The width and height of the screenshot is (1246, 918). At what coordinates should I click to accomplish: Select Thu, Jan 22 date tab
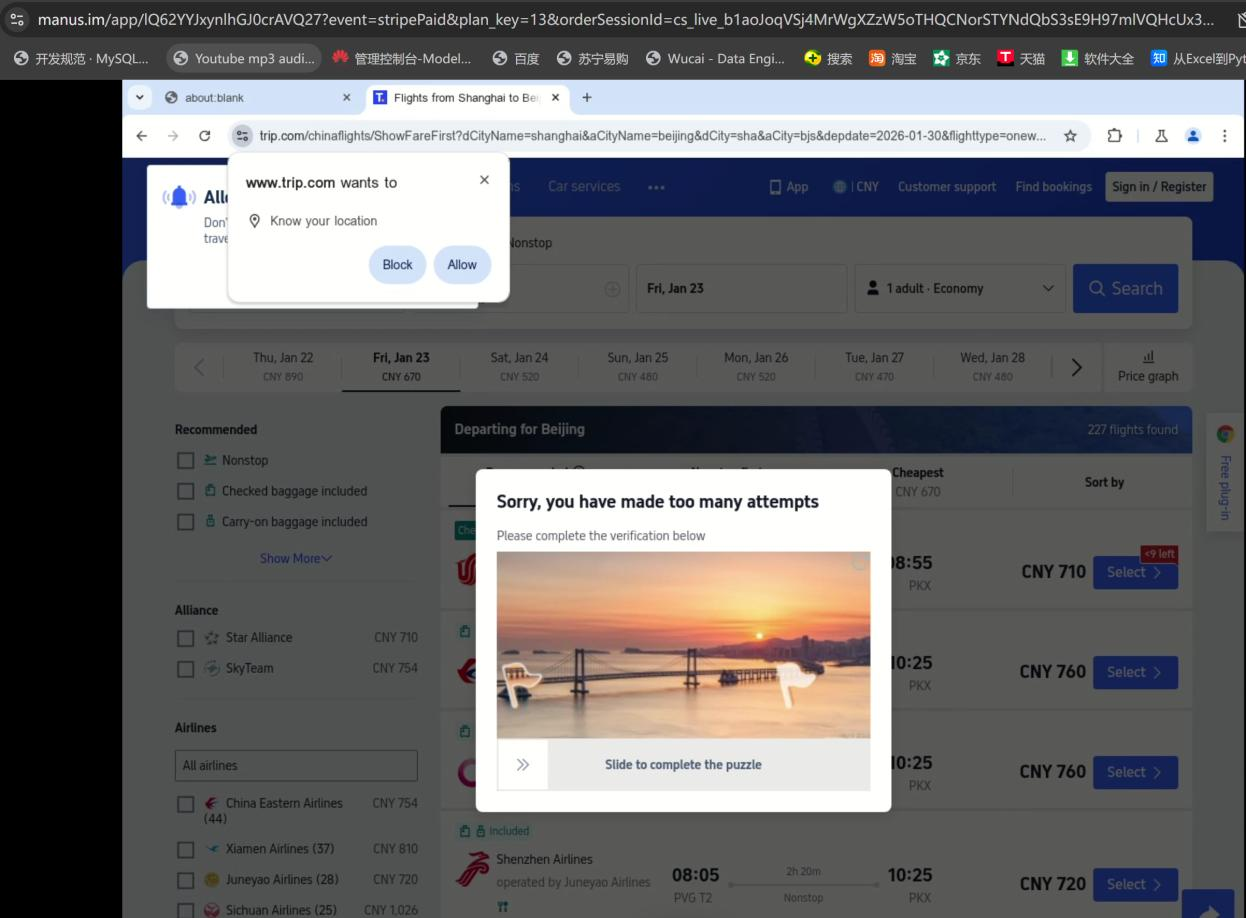[x=283, y=366]
